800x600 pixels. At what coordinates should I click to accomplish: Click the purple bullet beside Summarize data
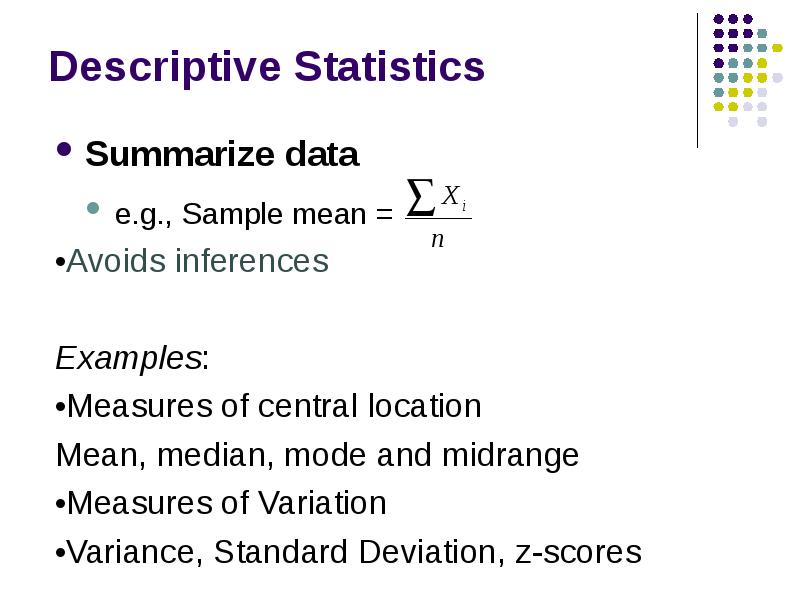coord(63,151)
